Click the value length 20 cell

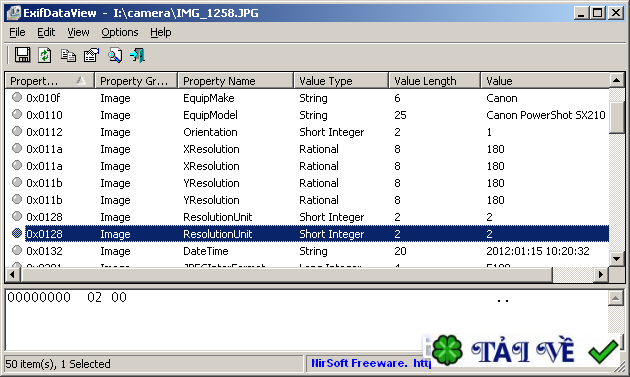point(400,251)
